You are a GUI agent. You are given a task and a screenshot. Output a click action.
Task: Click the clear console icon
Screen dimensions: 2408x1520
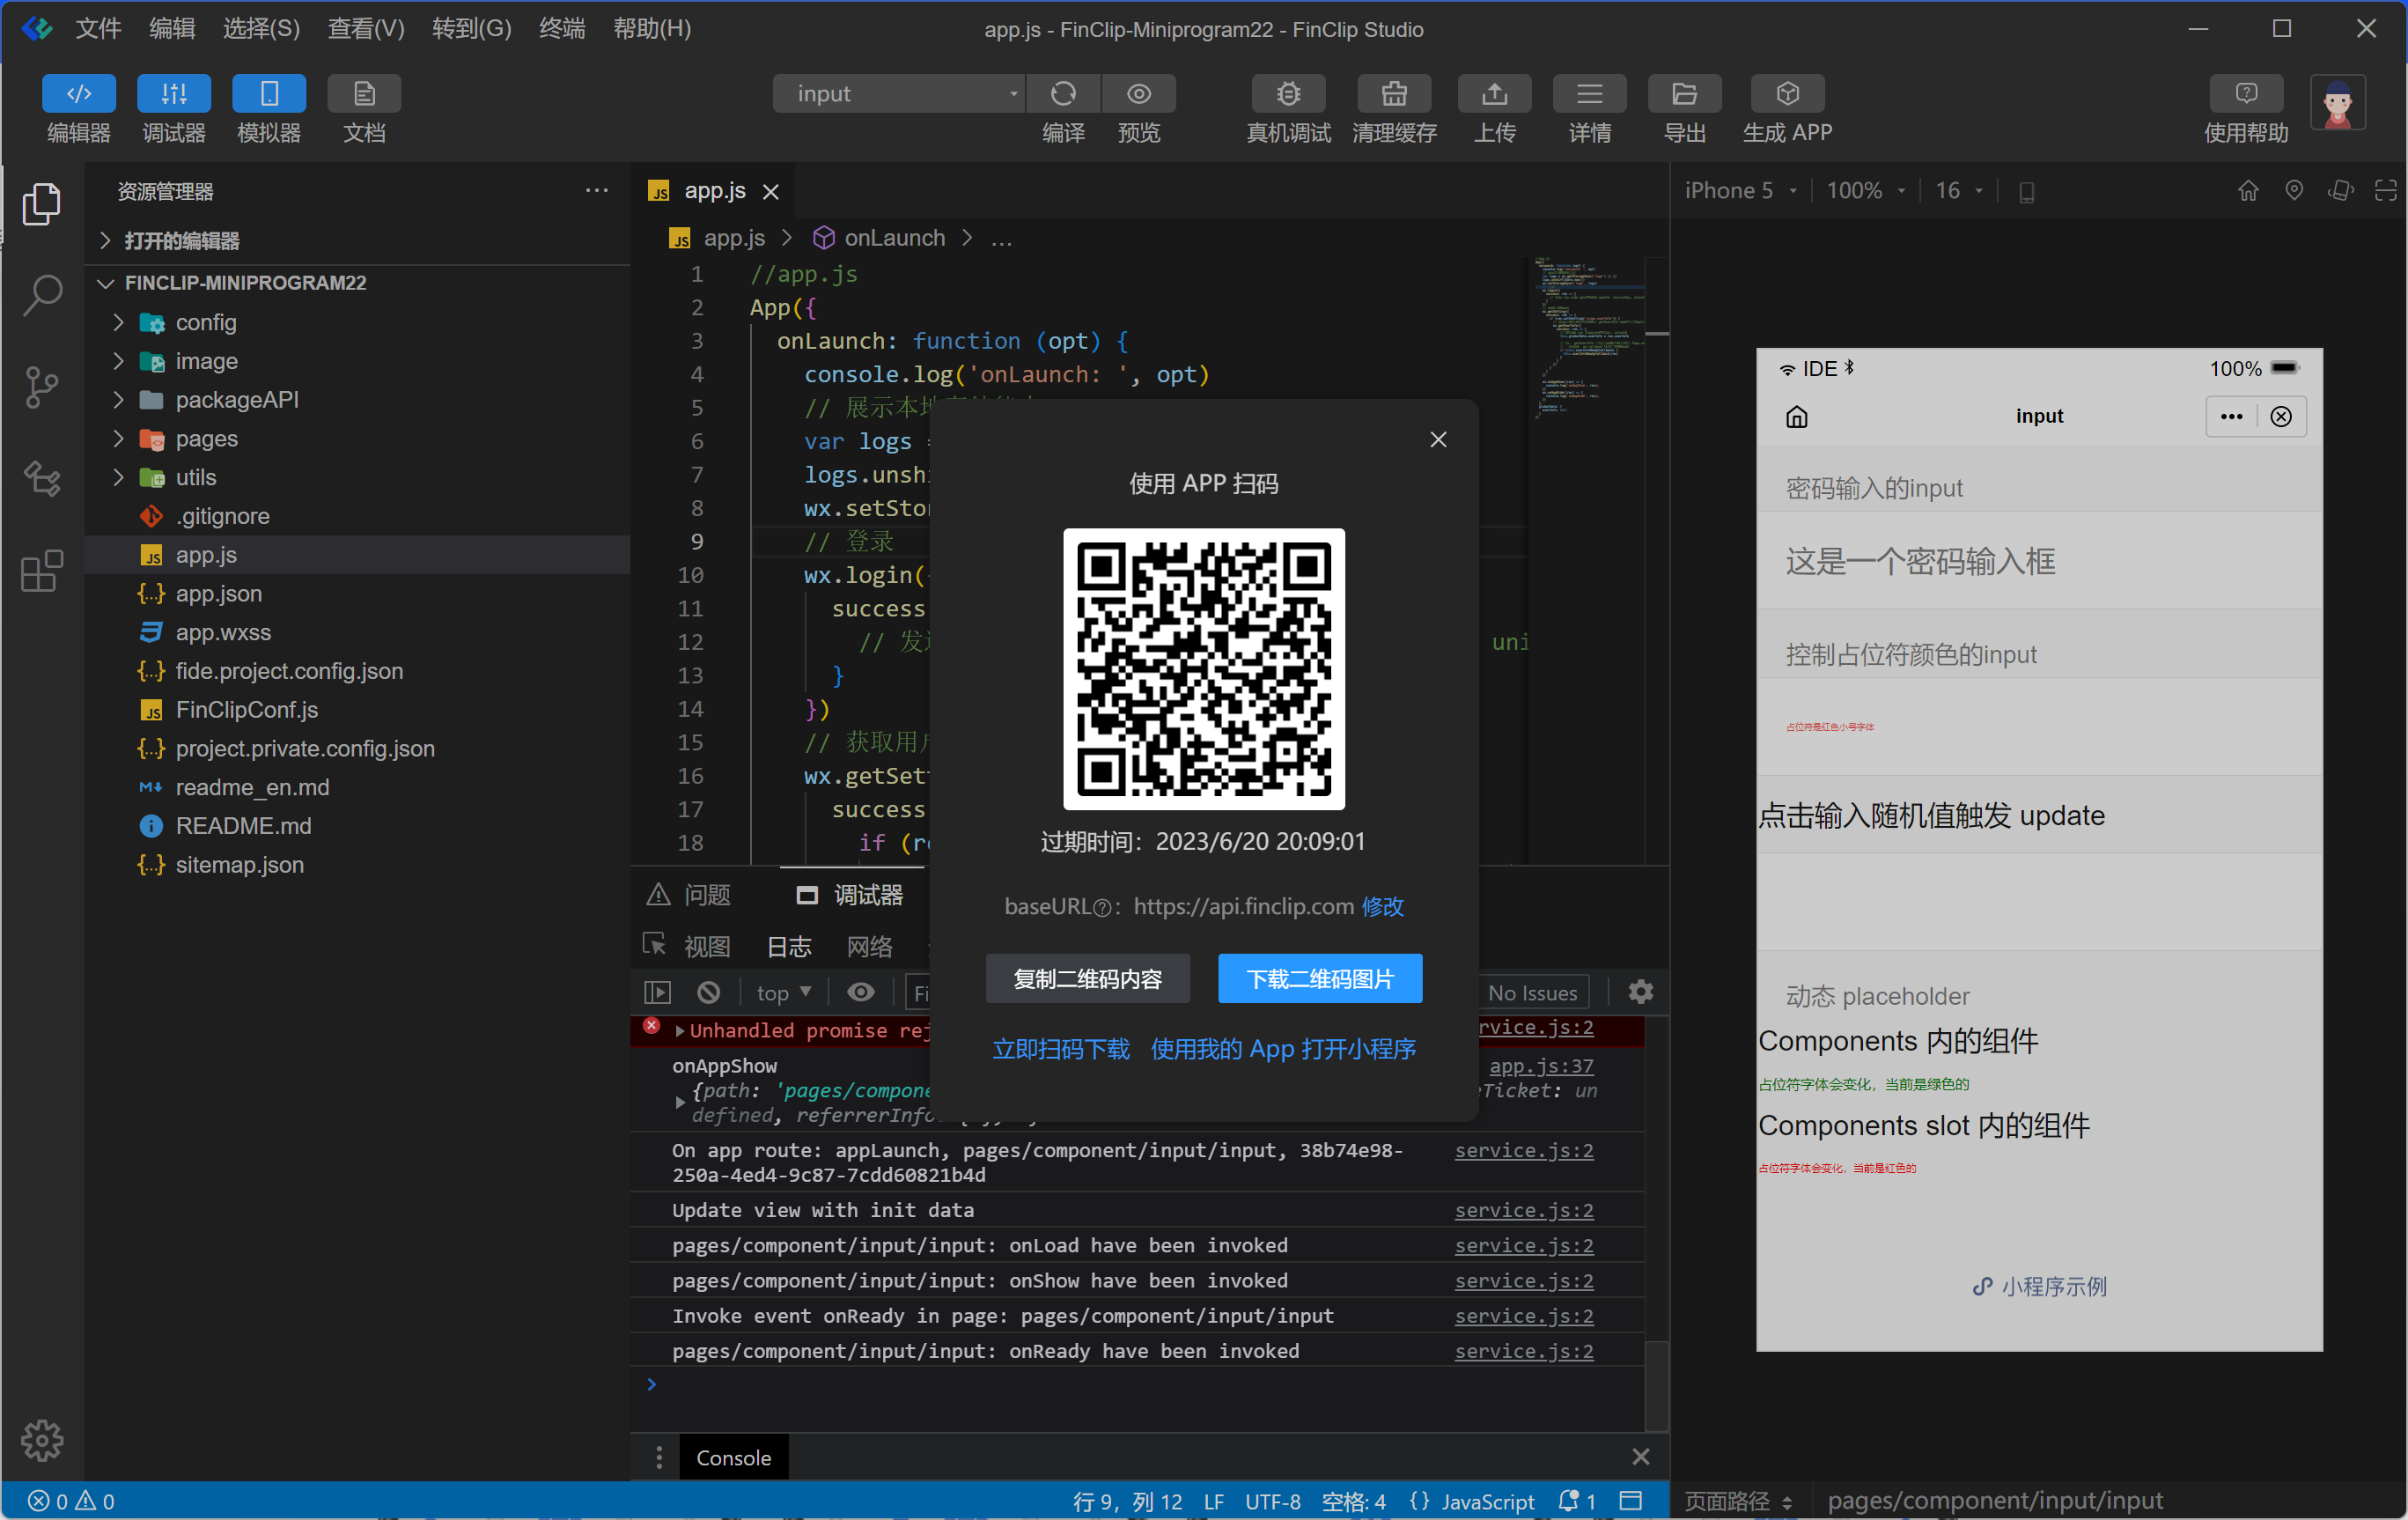pyautogui.click(x=708, y=992)
